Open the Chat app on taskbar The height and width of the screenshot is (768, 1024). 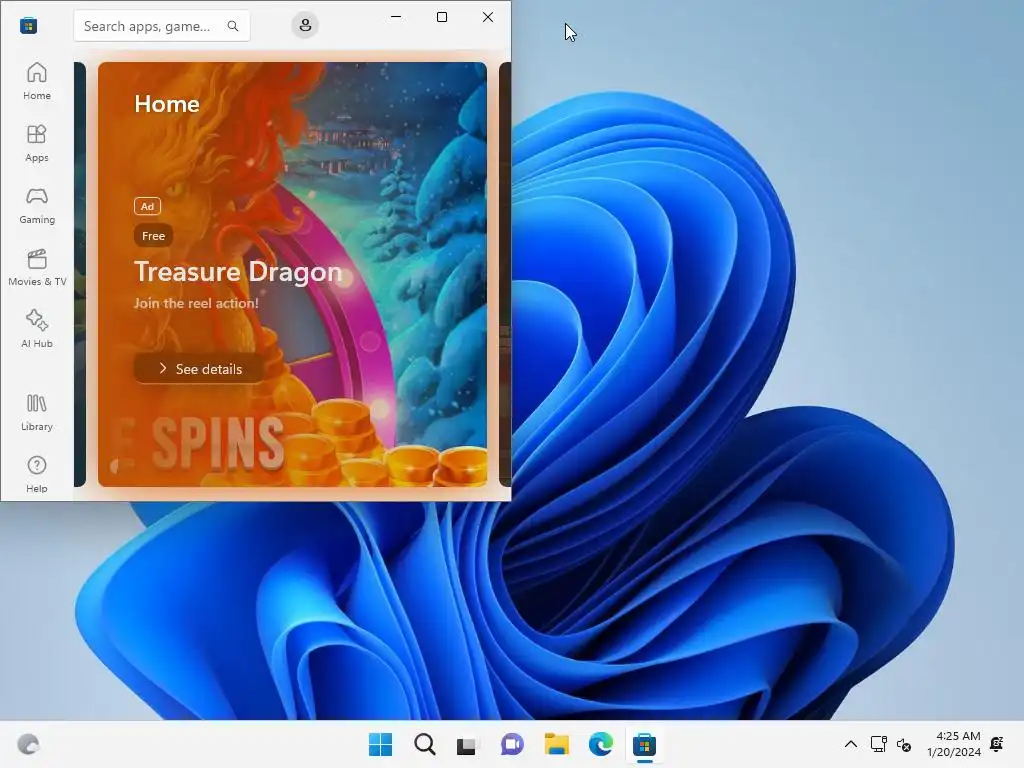pyautogui.click(x=512, y=744)
